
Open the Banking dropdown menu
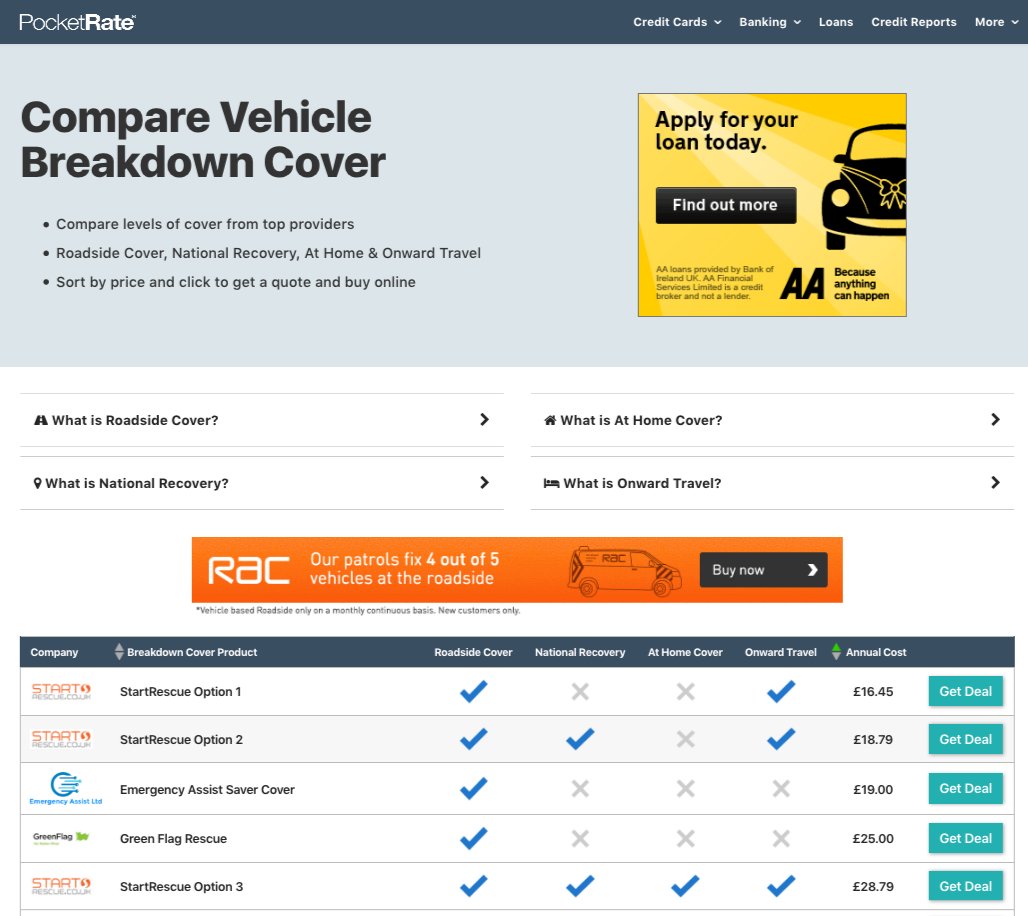tap(770, 22)
